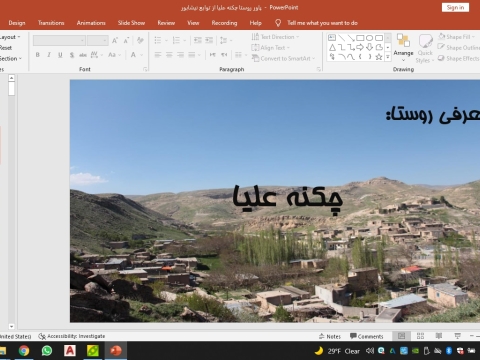Align text to the left
The width and height of the screenshot is (480, 360).
(x=158, y=55)
